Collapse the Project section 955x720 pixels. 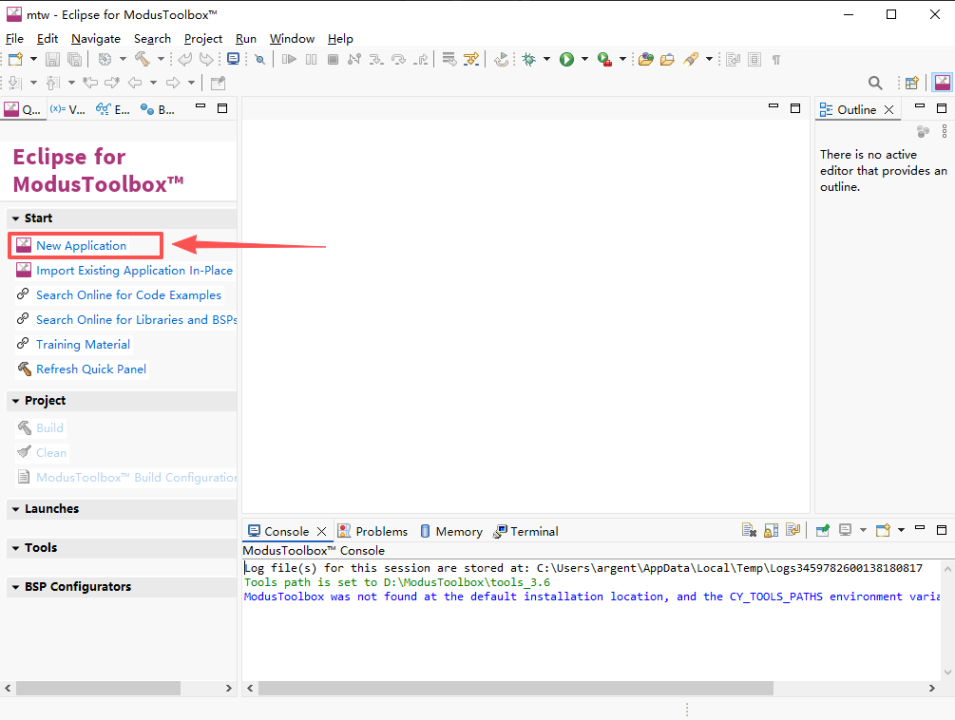[x=16, y=401]
